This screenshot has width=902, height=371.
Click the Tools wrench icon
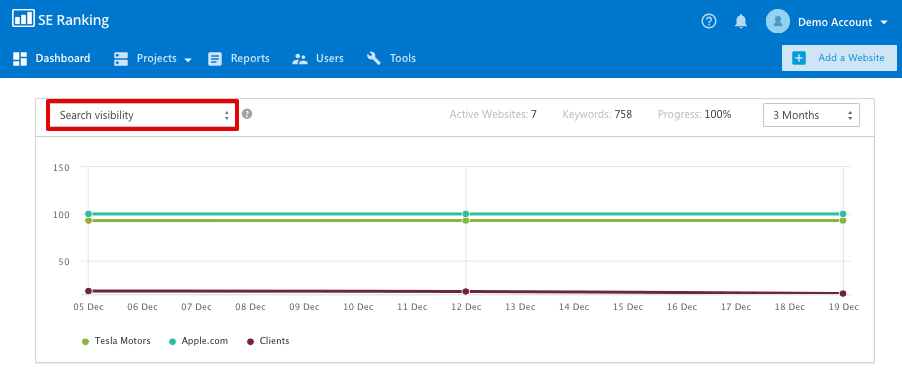pos(374,58)
